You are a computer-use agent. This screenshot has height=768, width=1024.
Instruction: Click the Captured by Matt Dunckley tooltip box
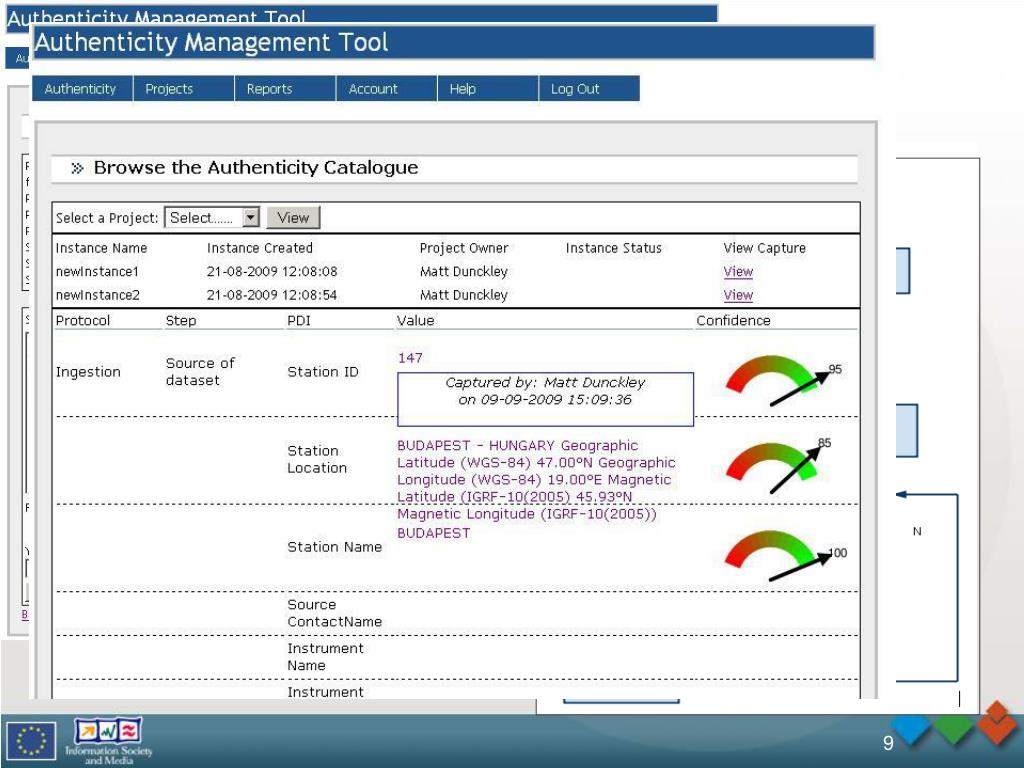pyautogui.click(x=545, y=399)
